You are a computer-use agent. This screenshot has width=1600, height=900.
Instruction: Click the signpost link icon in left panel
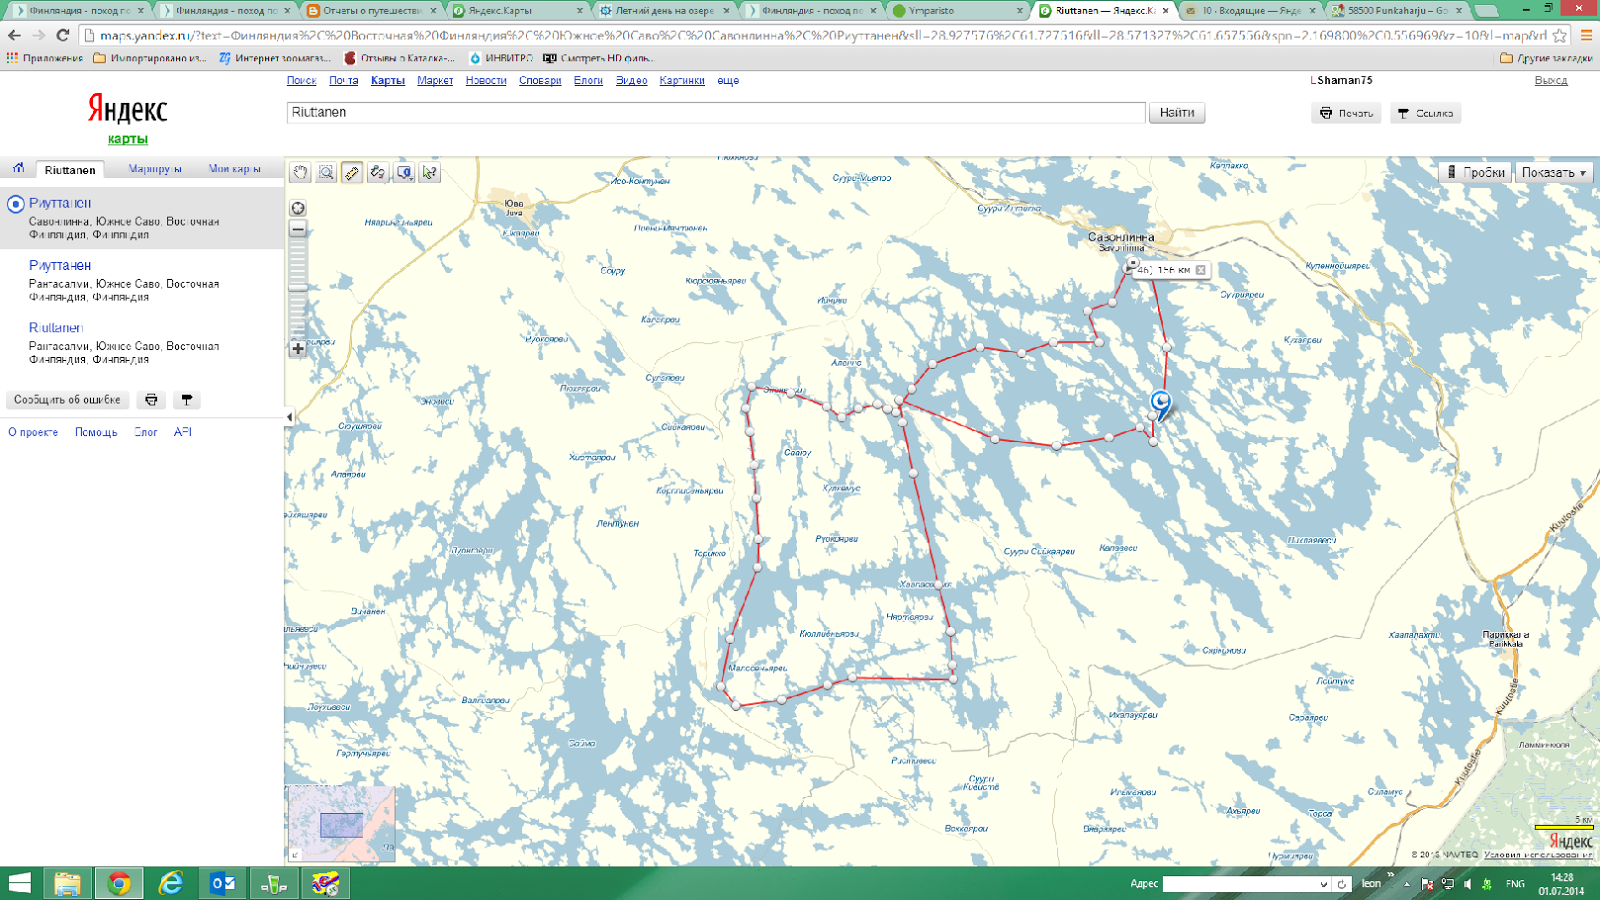186,400
